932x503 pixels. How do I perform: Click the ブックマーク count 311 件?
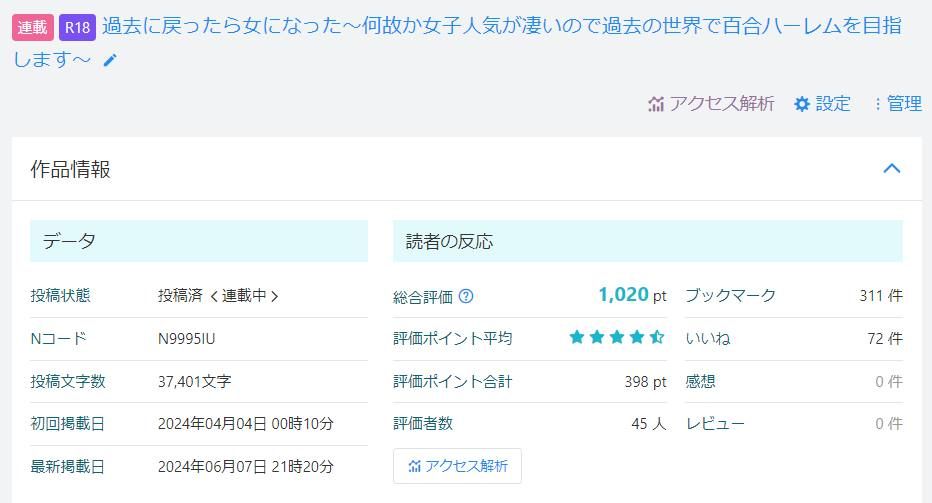click(x=880, y=296)
